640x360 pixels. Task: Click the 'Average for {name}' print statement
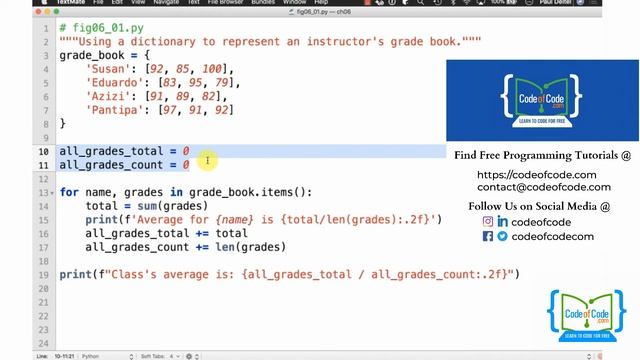tap(264, 220)
